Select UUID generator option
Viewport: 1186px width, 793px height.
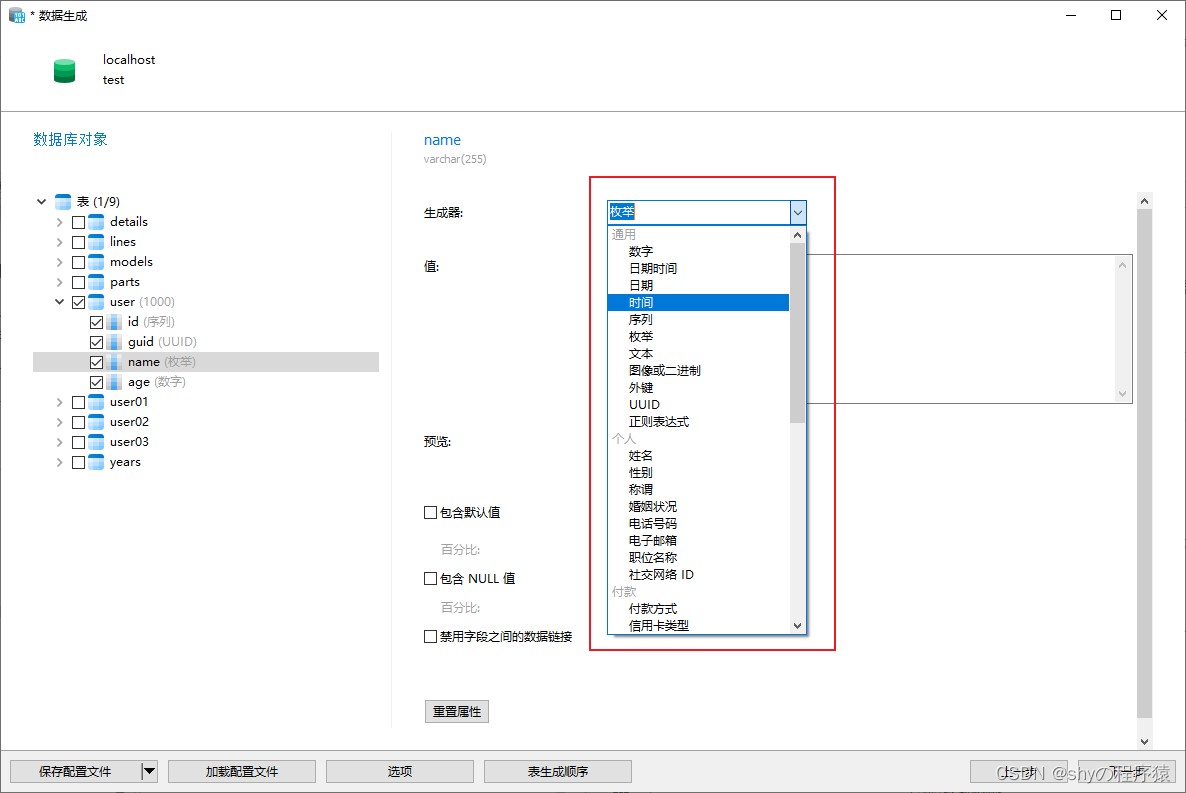click(698, 405)
